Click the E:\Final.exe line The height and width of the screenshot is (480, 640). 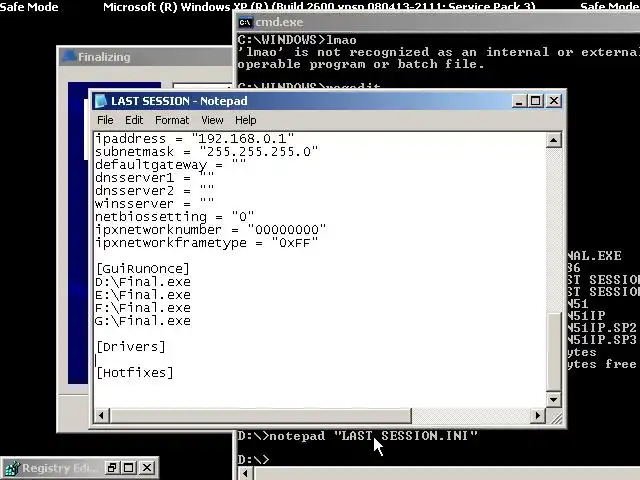[142, 295]
